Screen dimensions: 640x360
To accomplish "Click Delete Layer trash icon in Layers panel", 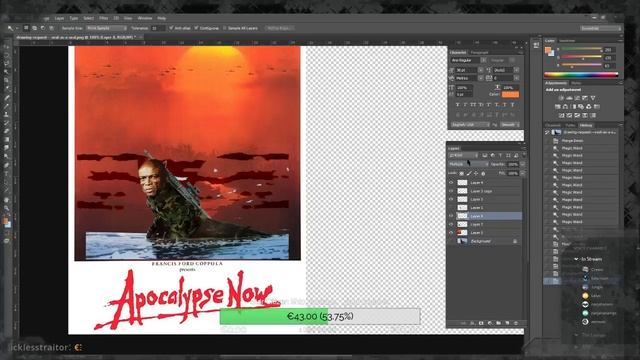I will coord(516,323).
